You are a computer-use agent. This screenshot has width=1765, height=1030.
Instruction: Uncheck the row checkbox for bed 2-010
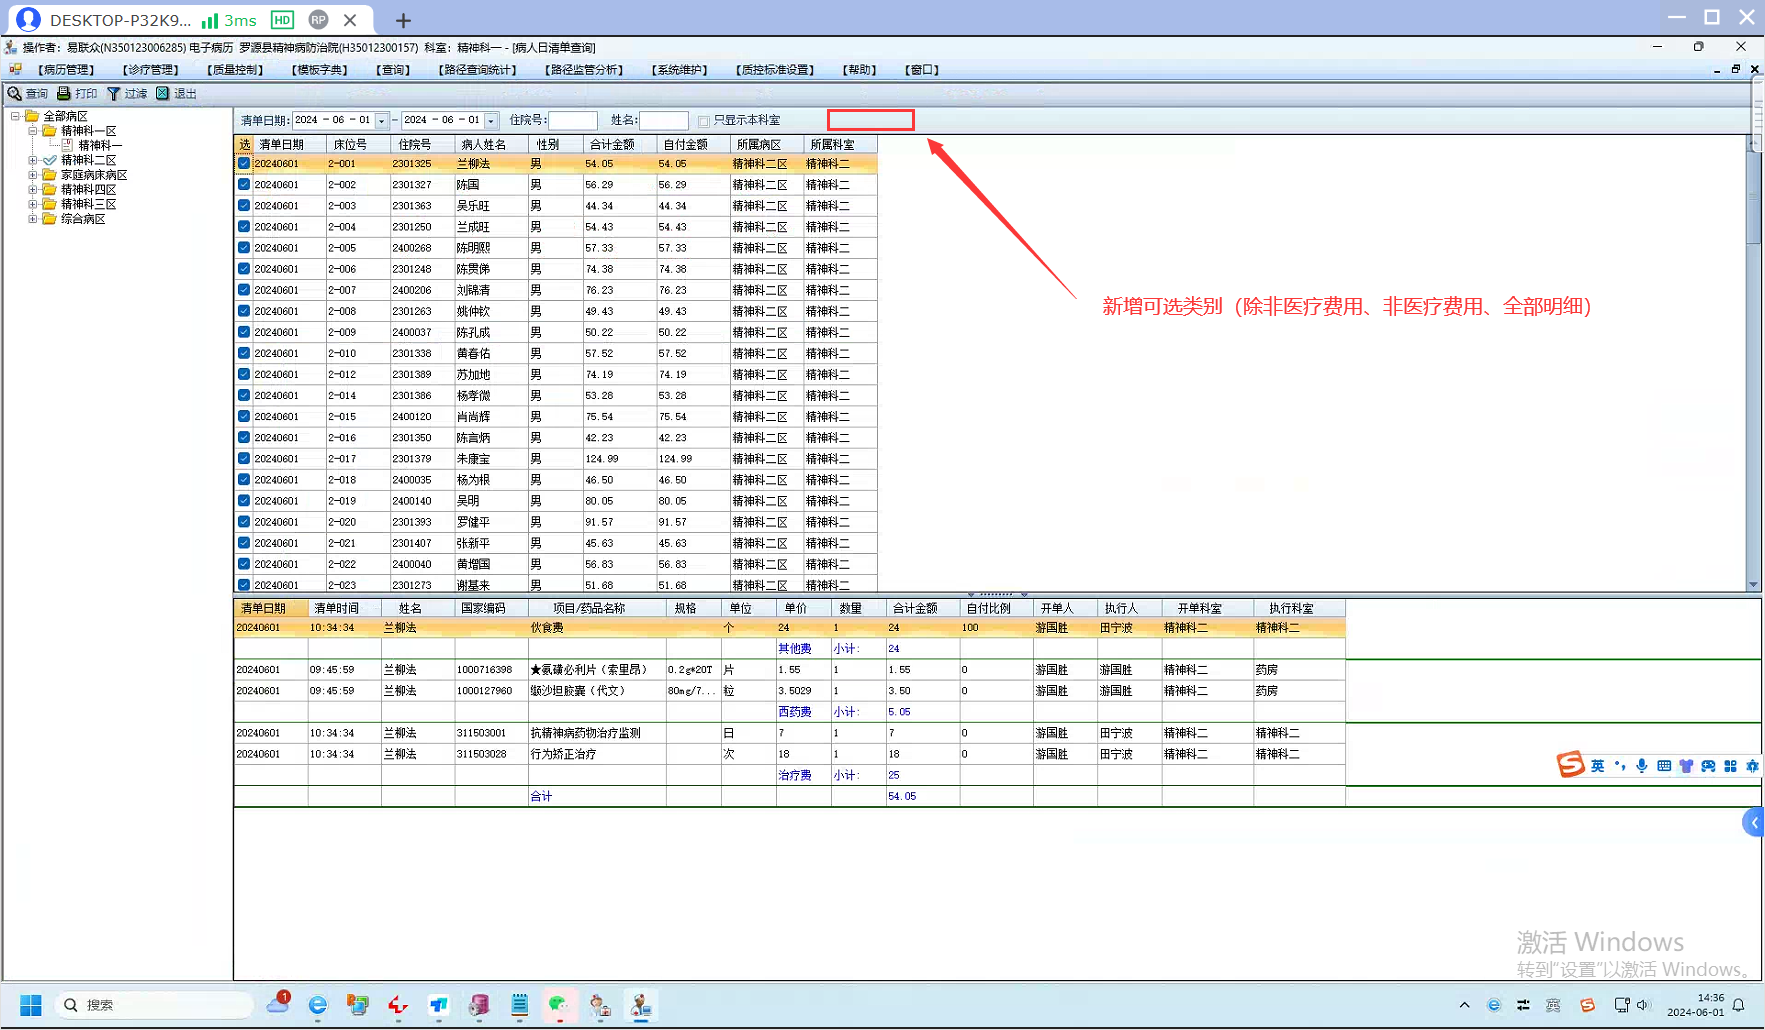(x=244, y=353)
